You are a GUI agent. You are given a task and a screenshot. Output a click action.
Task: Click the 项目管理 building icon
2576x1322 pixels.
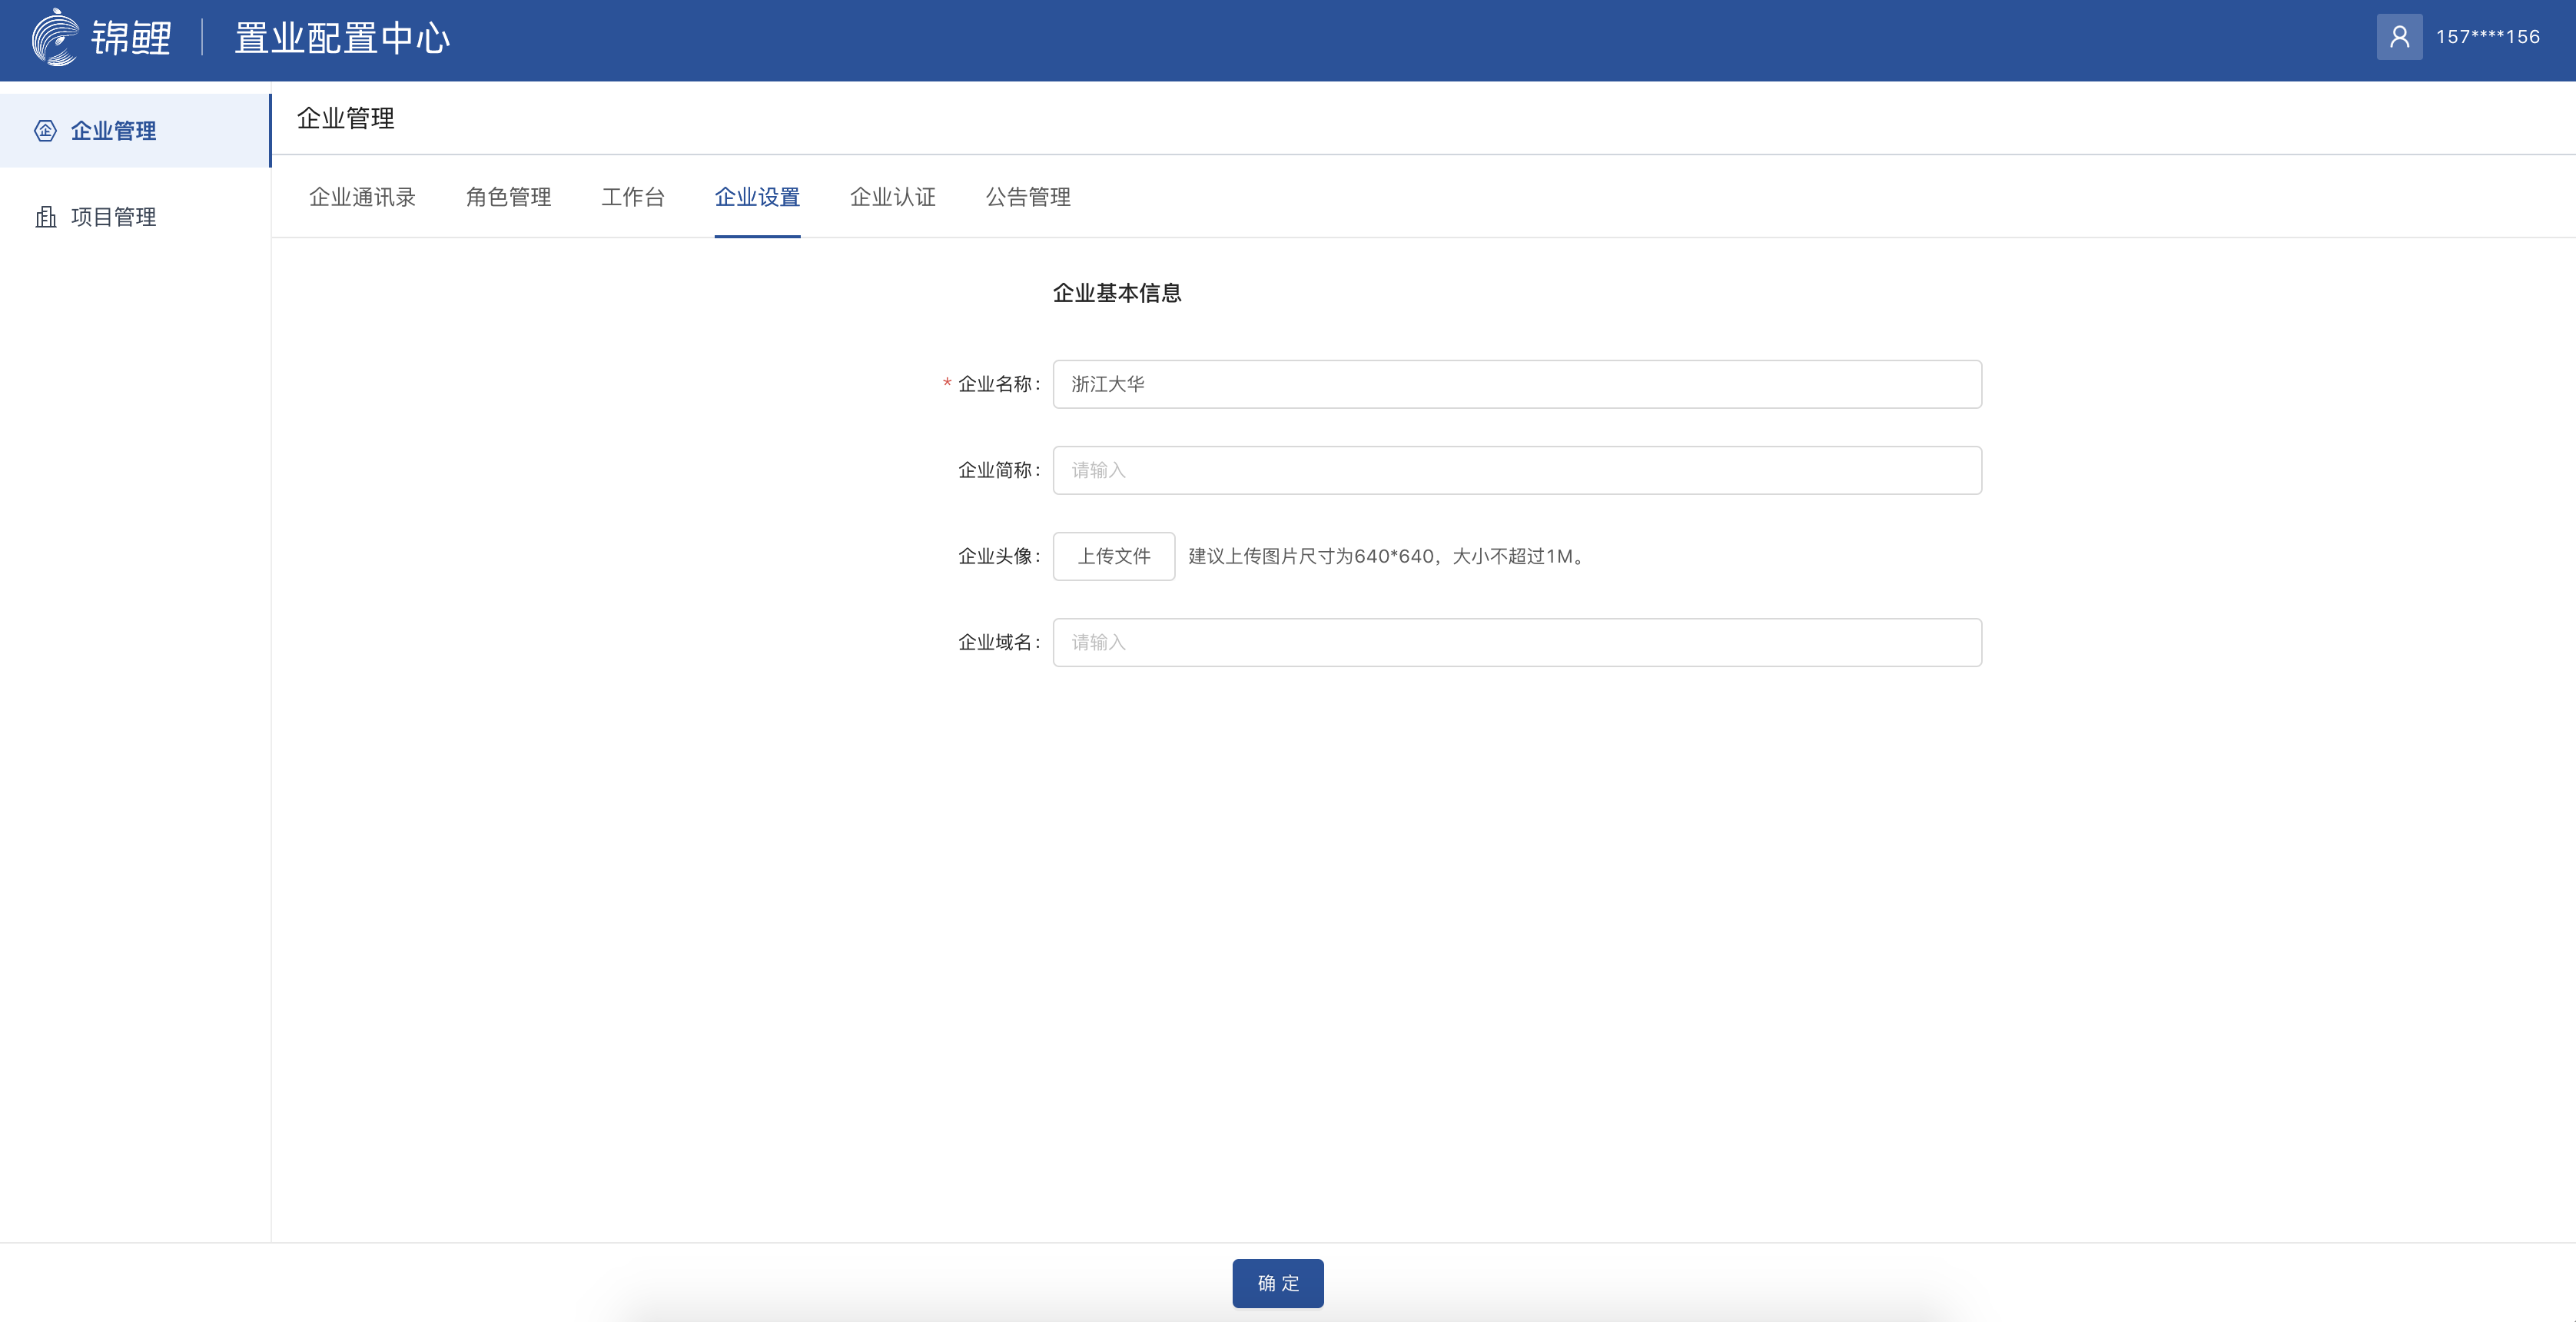click(45, 217)
